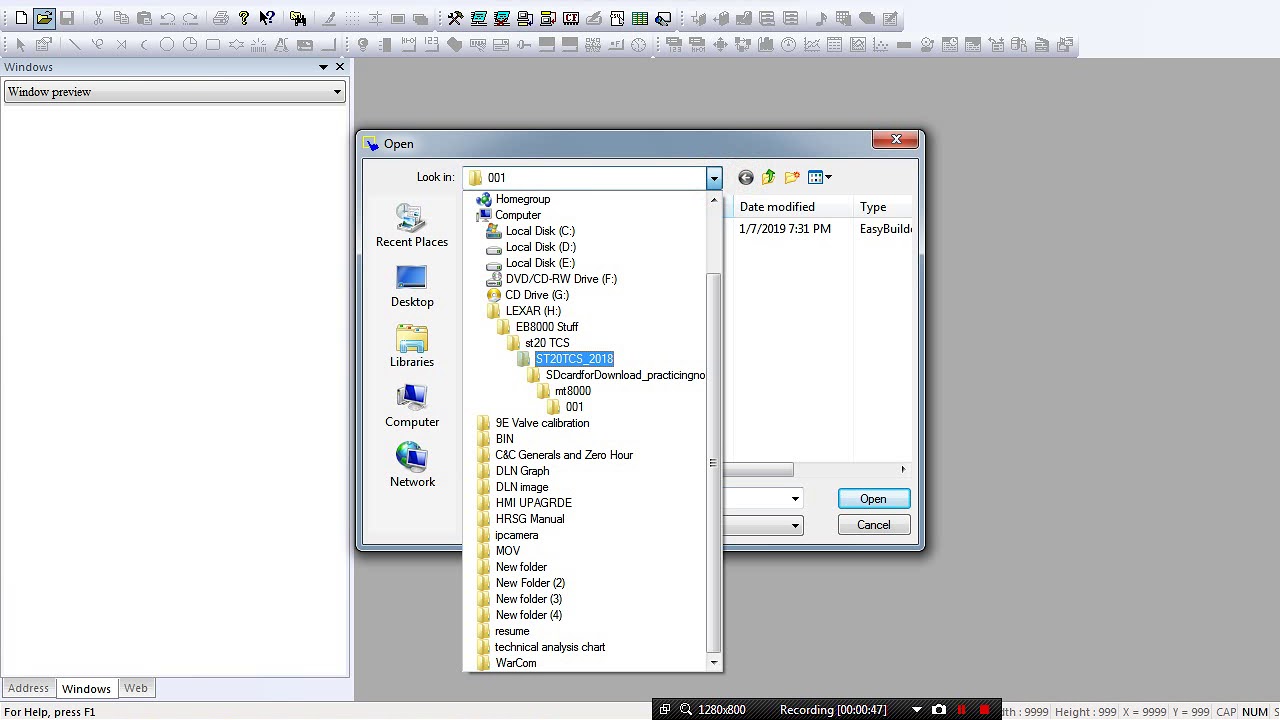Open the Windows panel pin menu arrow

point(323,67)
